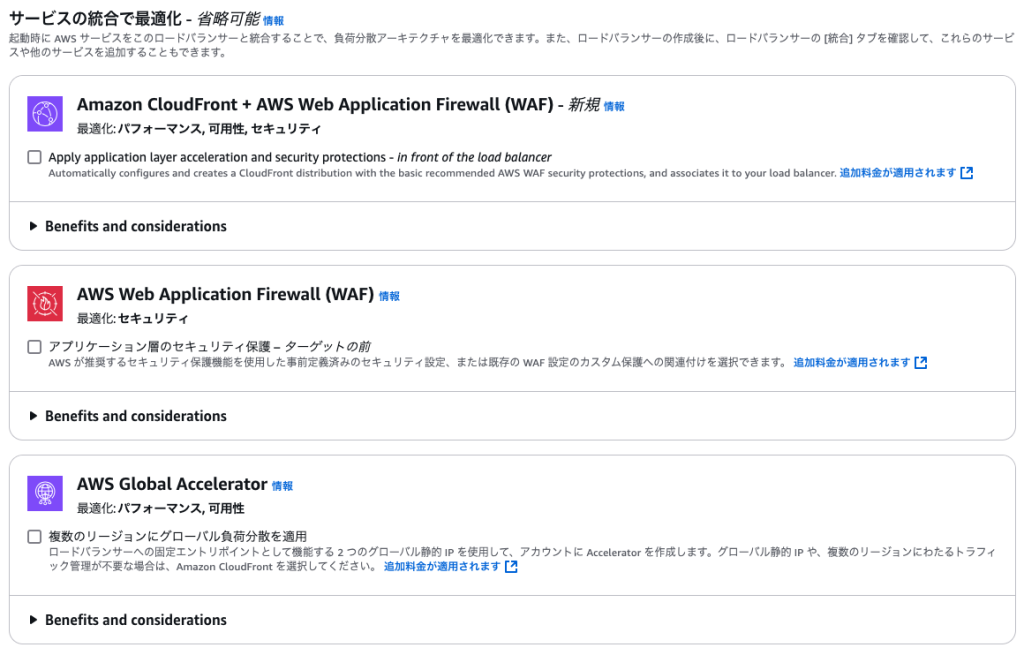This screenshot has width=1024, height=655.
Task: Open 情報 link beside サービスの統合で最適化 heading
Action: [x=274, y=21]
